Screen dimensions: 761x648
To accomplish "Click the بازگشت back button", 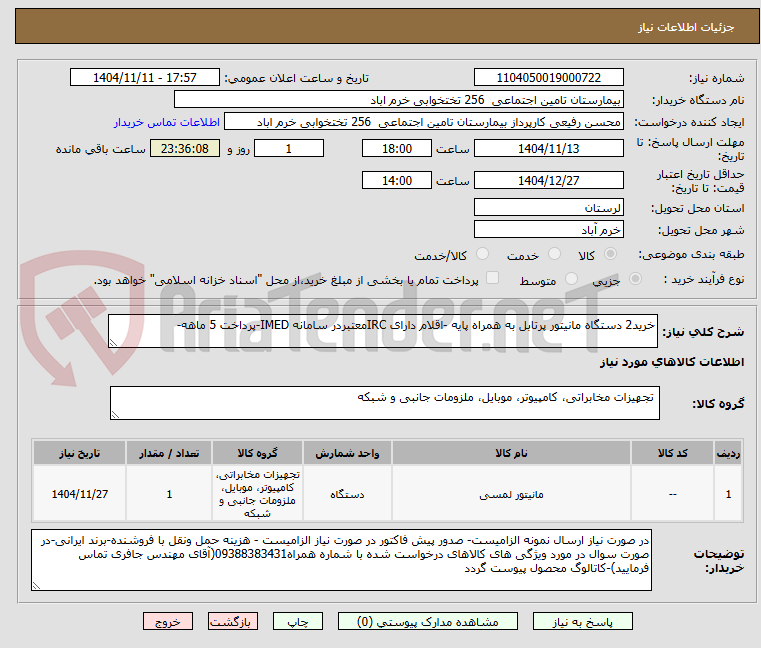I will pyautogui.click(x=232, y=621).
